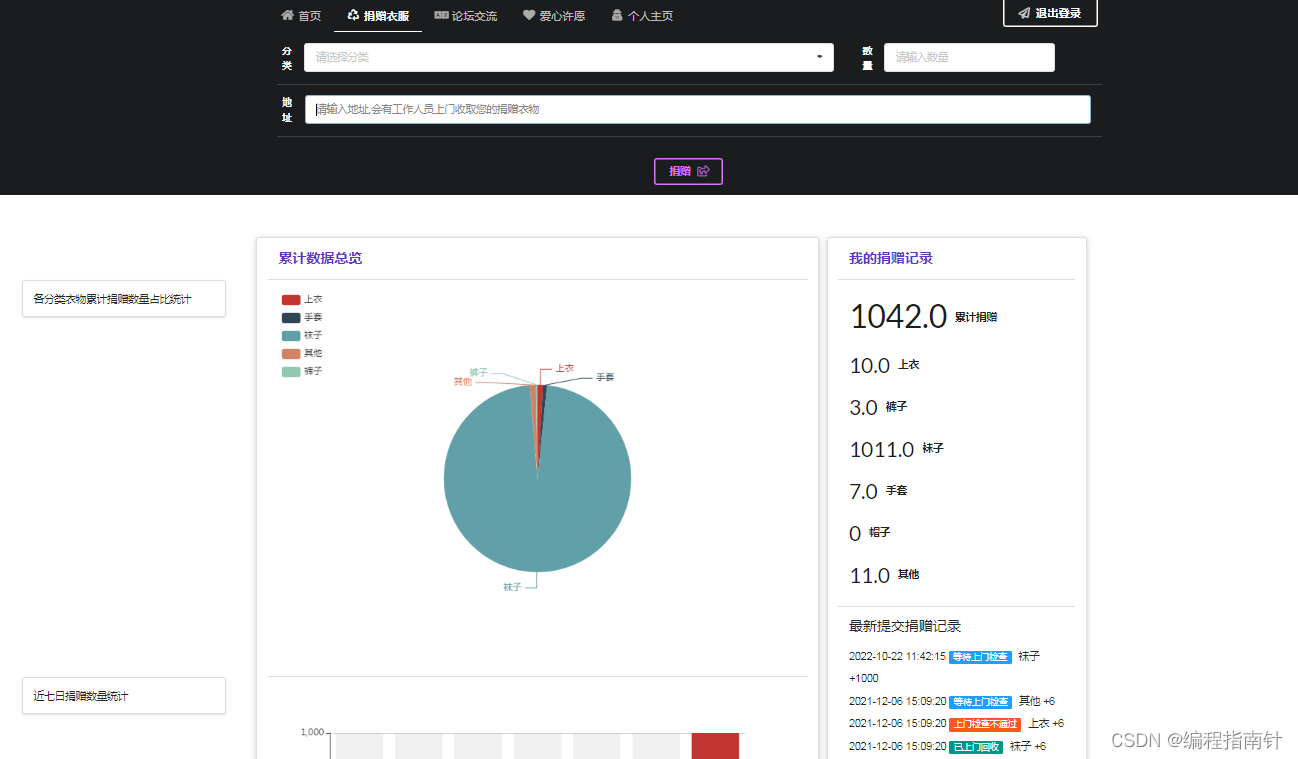Focus the 请输入数量 quantity field

point(969,57)
